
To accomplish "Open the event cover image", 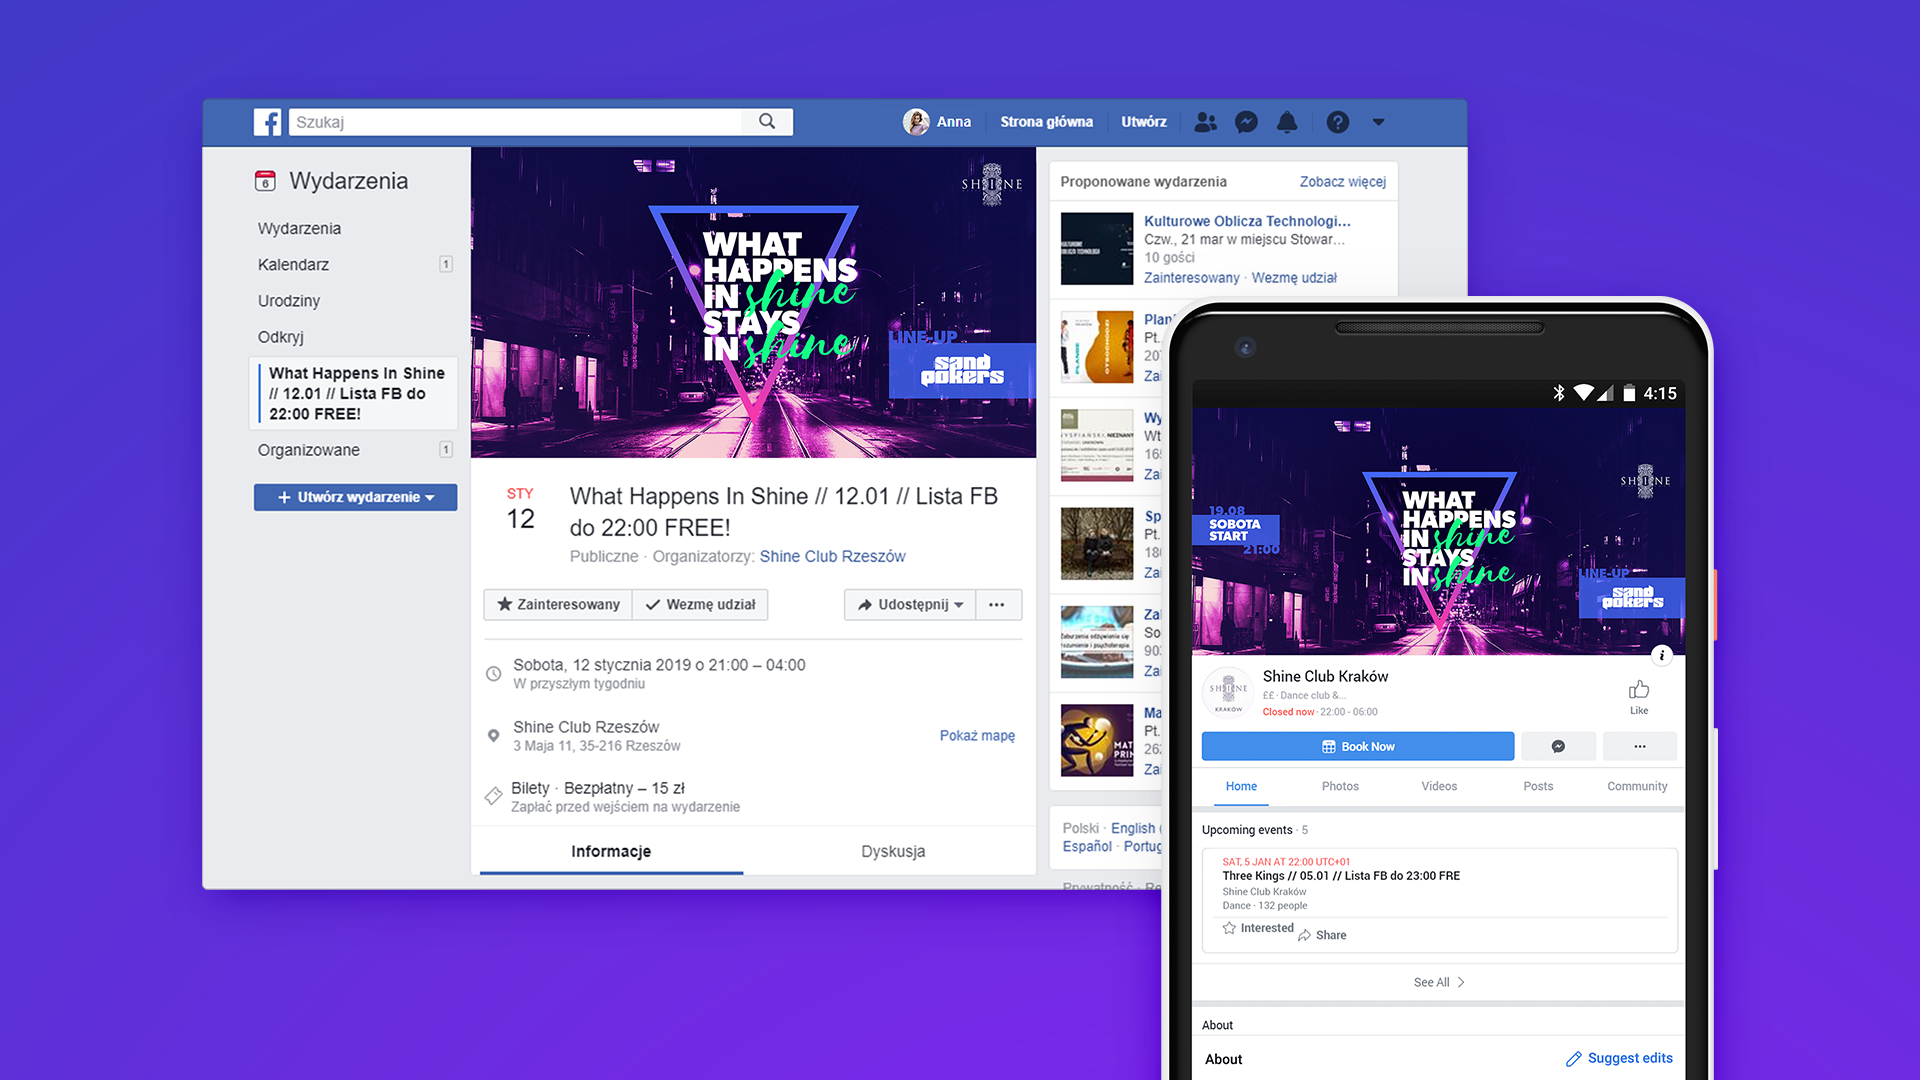I will tap(753, 303).
